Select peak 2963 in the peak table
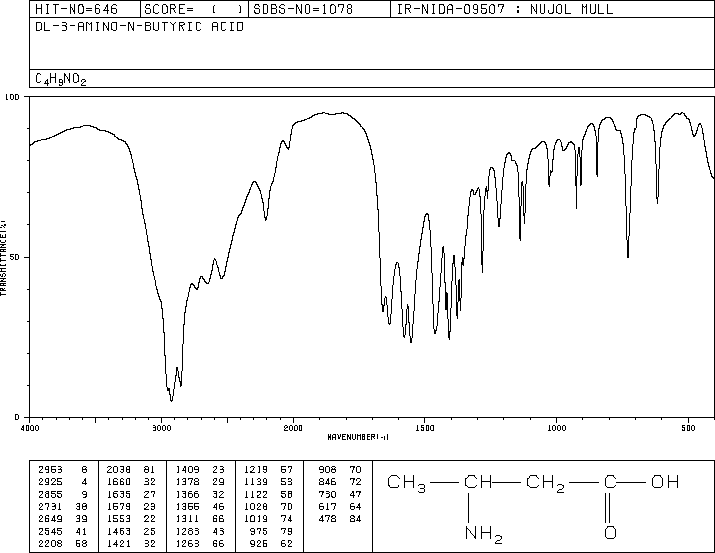Screen dimensions: 715x553 click(x=51, y=470)
